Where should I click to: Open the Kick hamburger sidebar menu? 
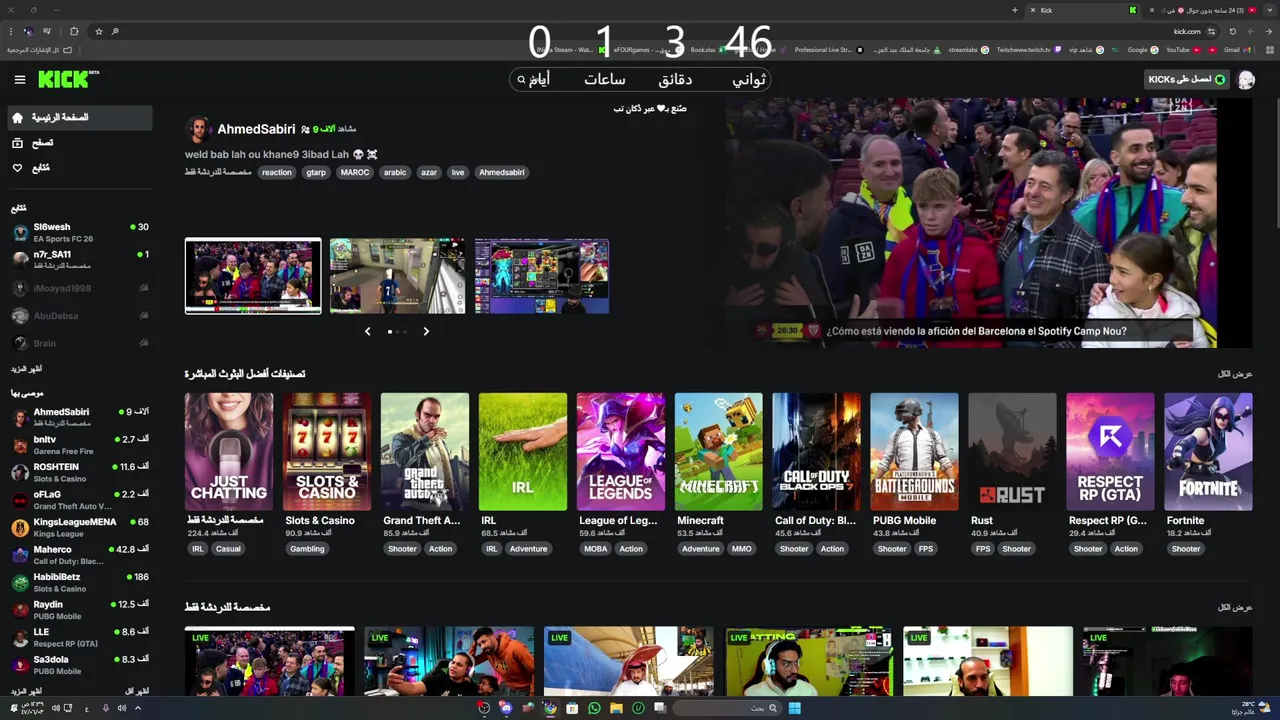pos(19,80)
